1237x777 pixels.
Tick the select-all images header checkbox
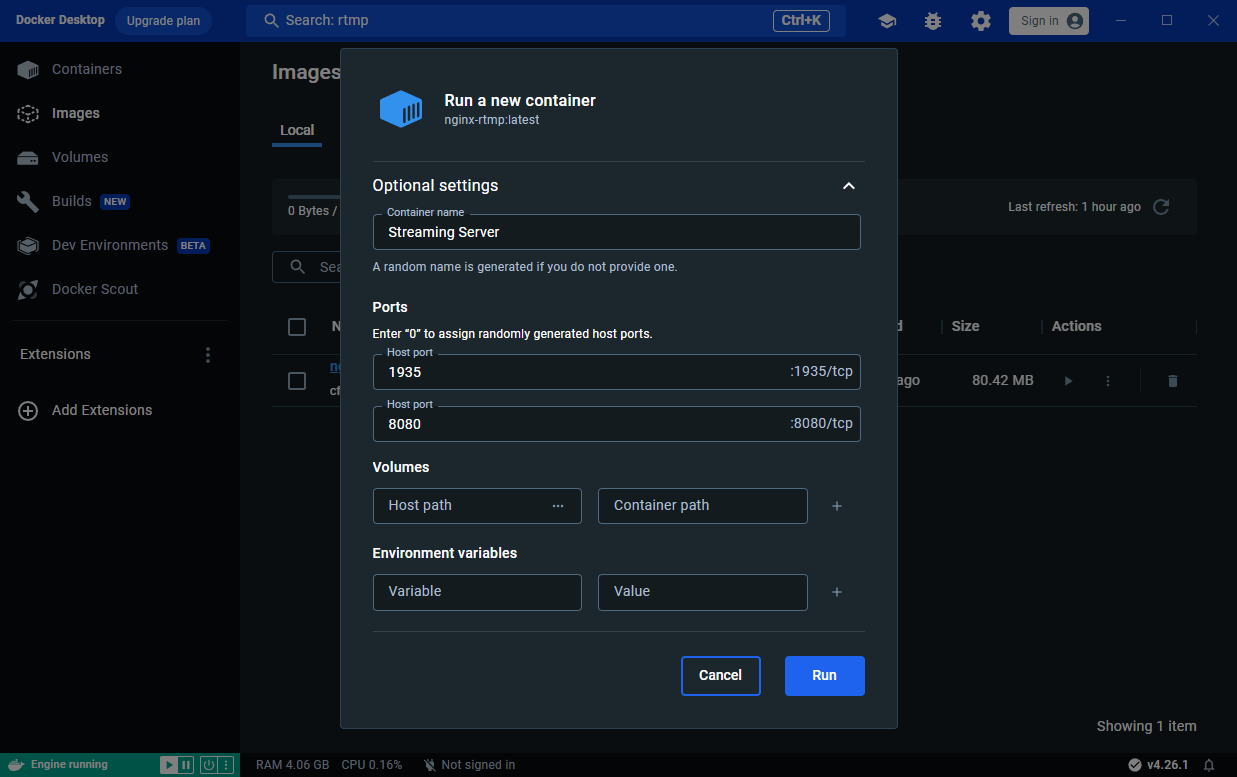pos(297,327)
